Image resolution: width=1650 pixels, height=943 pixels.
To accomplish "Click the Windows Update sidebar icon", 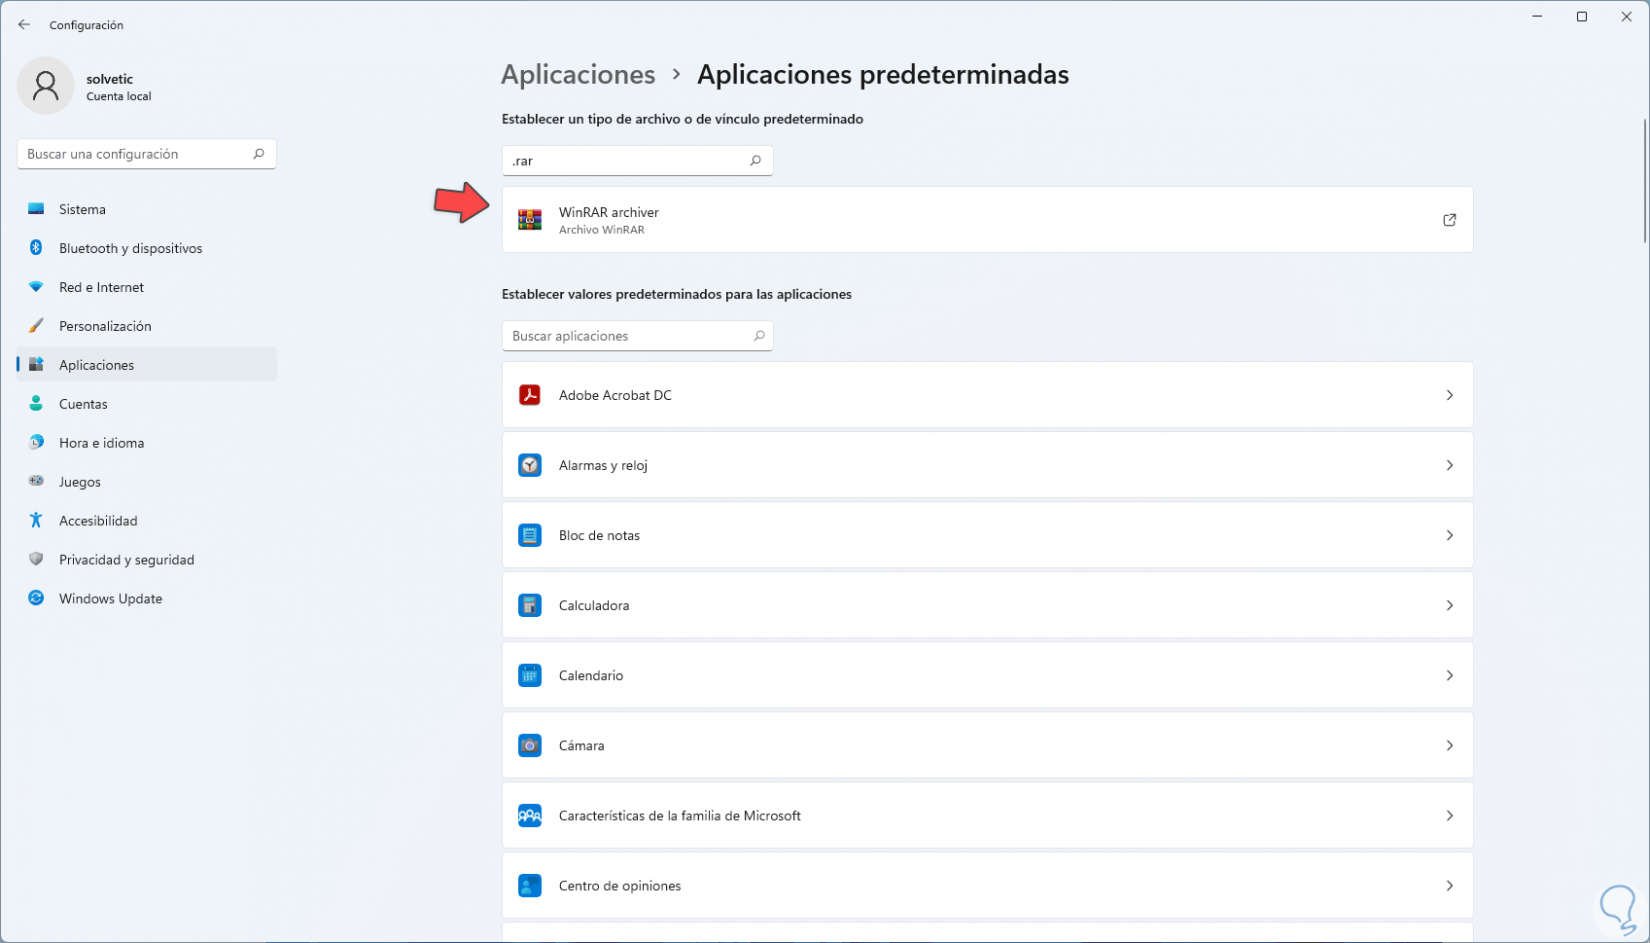I will (36, 598).
